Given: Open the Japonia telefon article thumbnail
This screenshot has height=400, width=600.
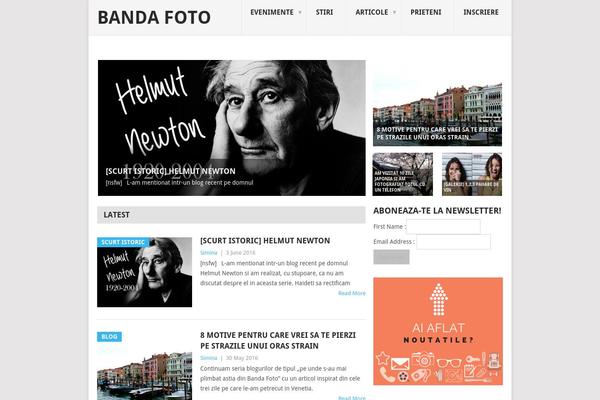Looking at the screenshot, I should 403,174.
